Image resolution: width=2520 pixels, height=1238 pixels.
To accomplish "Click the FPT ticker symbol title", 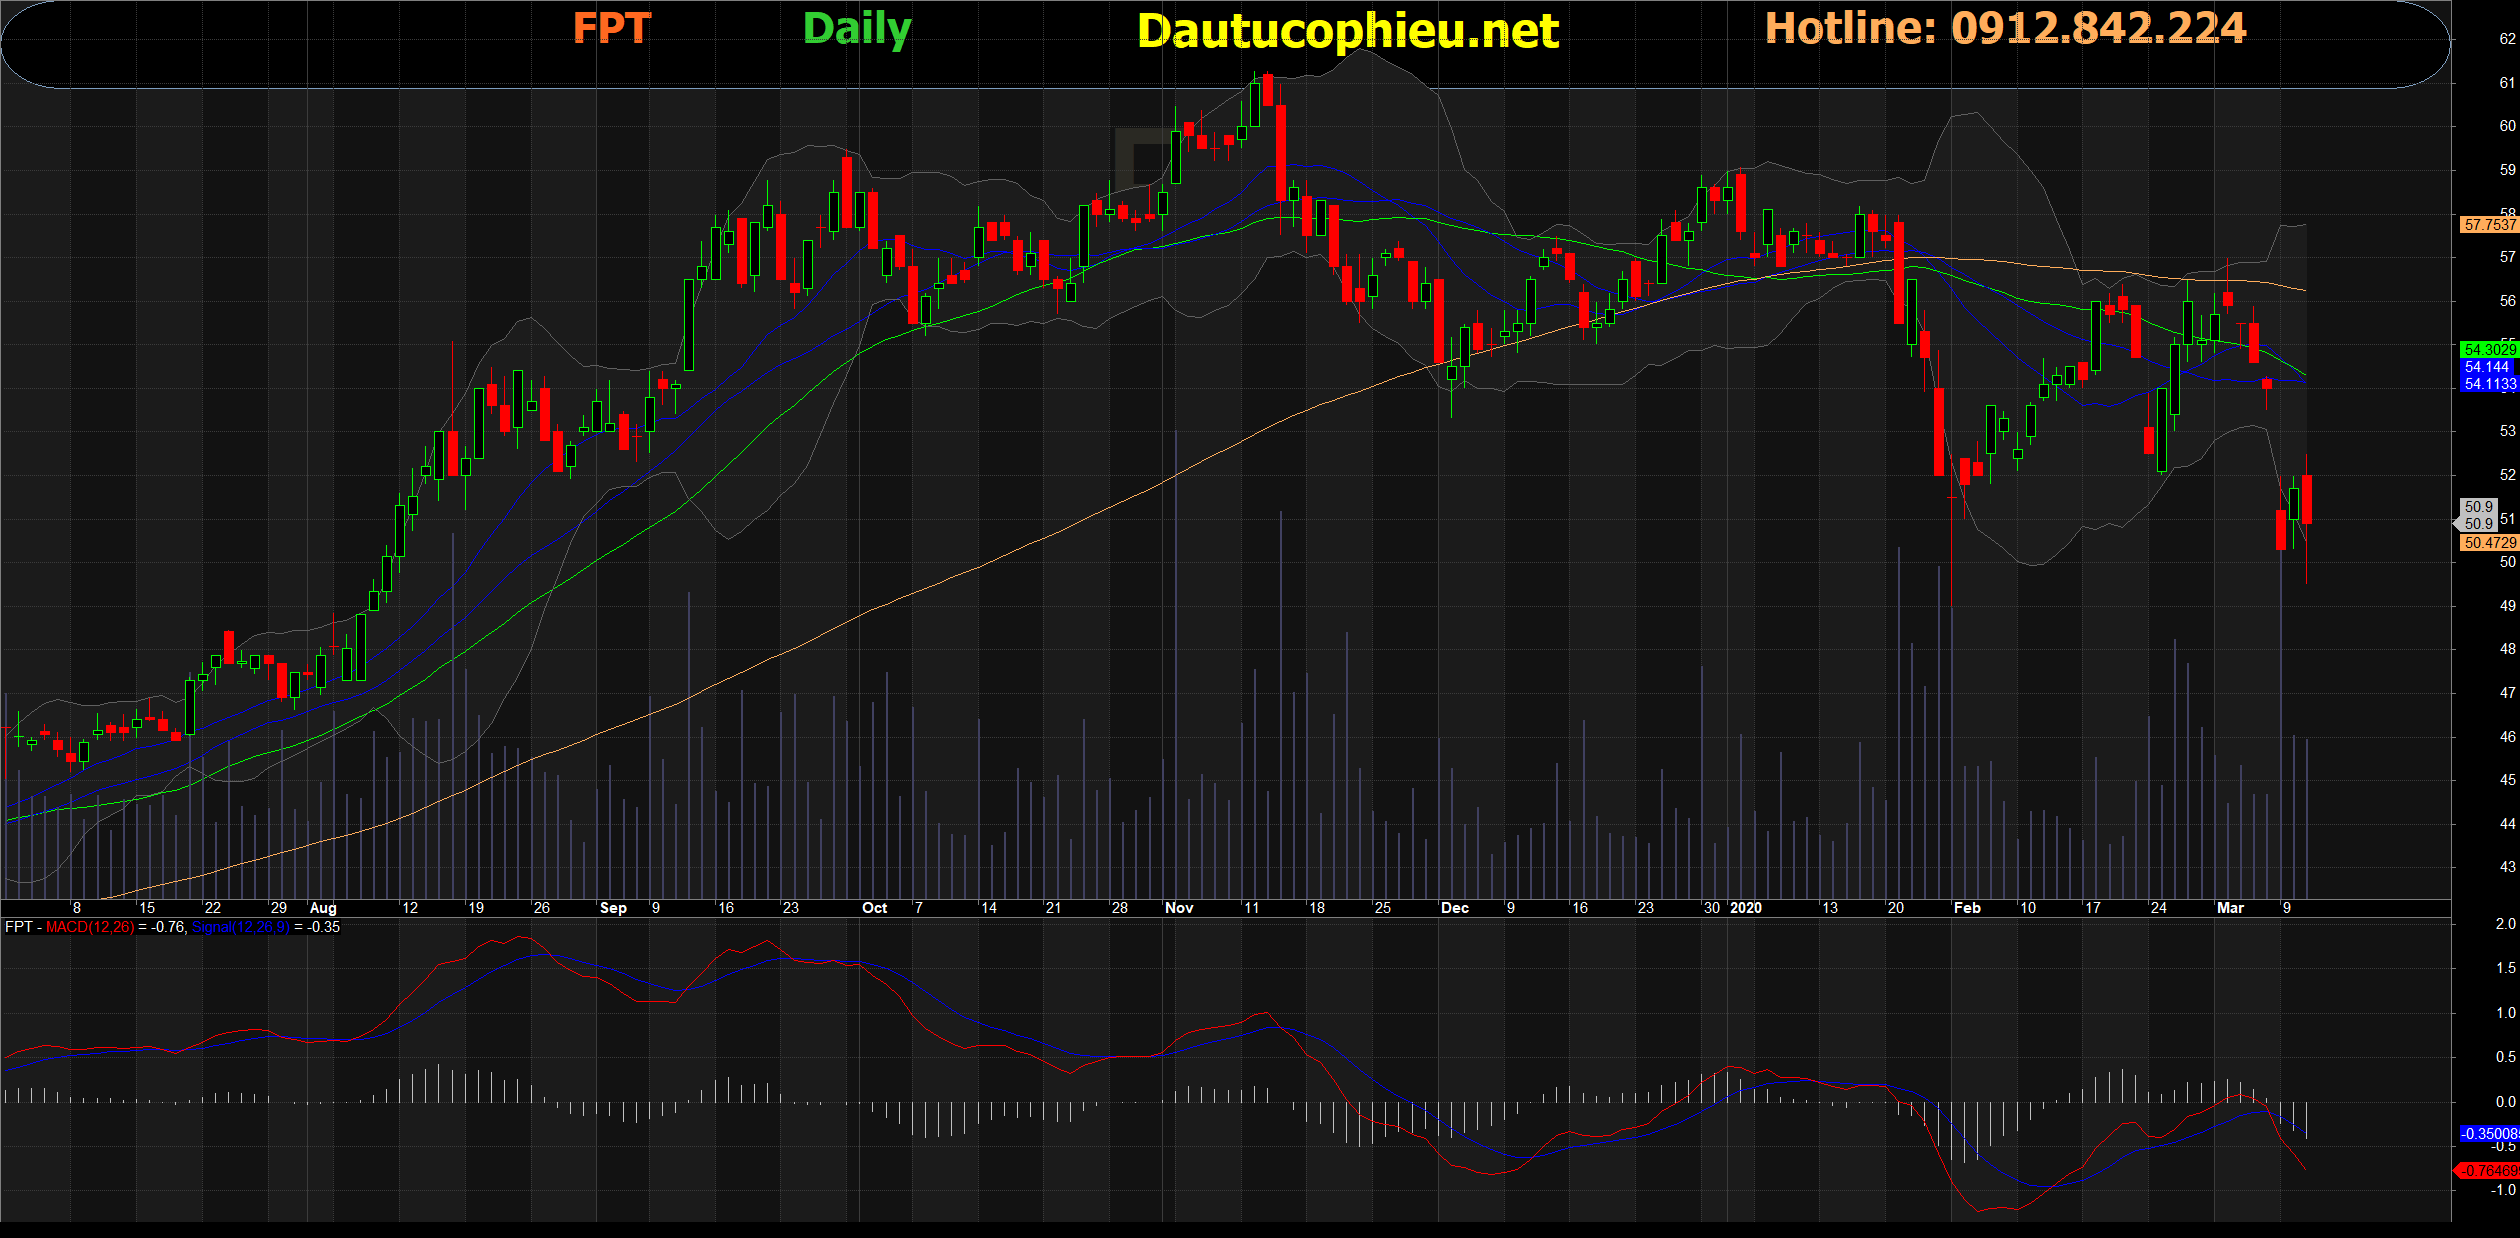I will [611, 29].
